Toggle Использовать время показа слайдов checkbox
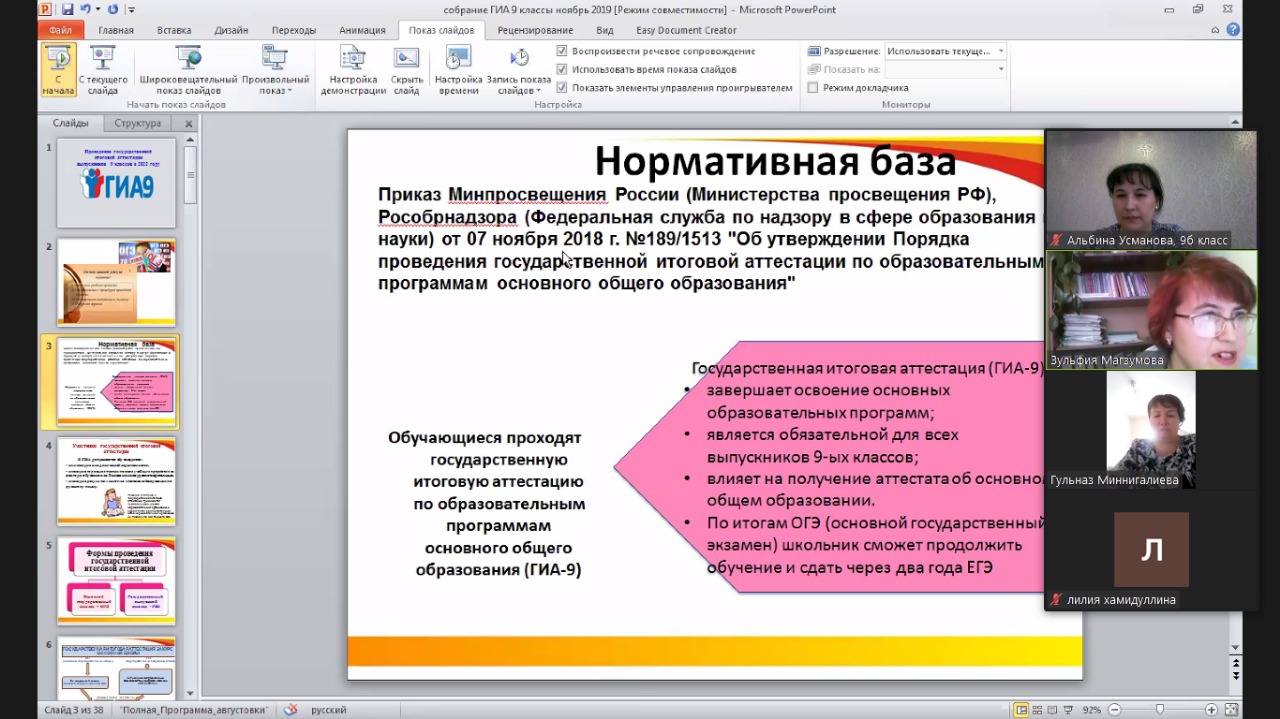1280x719 pixels. point(562,69)
